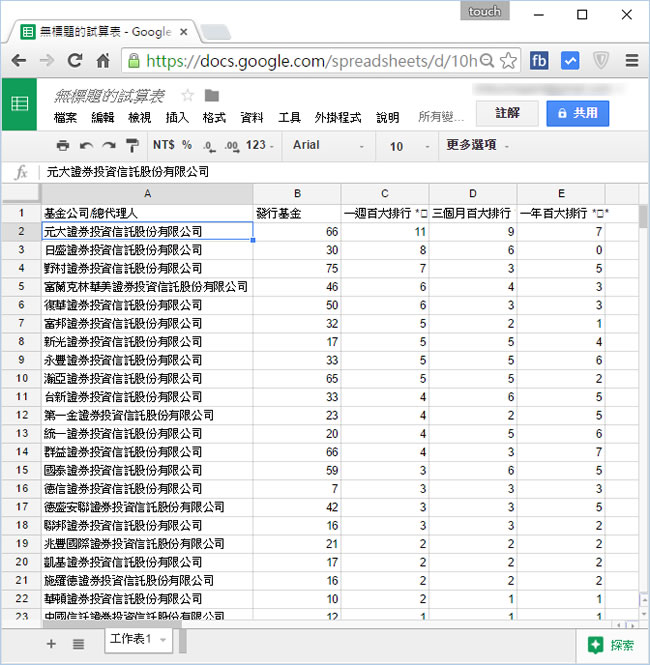The width and height of the screenshot is (650, 665).
Task: Increase decimal places
Action: 232,146
